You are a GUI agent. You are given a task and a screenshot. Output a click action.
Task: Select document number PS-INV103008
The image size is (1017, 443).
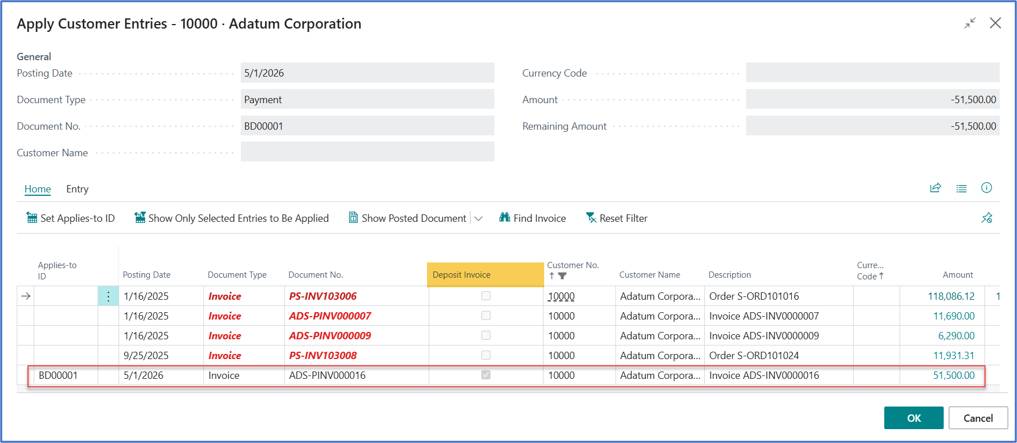[x=322, y=355]
